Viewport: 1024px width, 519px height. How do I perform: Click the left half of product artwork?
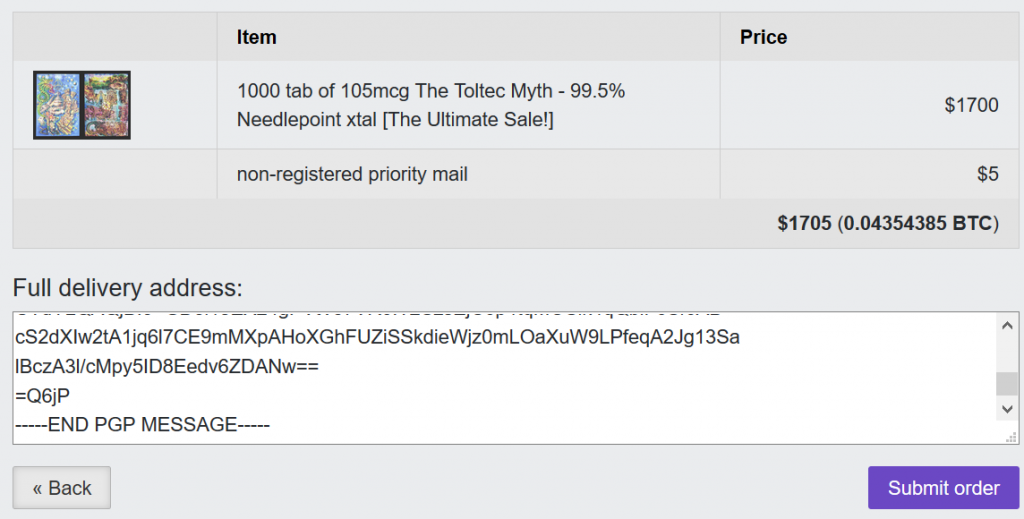click(x=58, y=104)
